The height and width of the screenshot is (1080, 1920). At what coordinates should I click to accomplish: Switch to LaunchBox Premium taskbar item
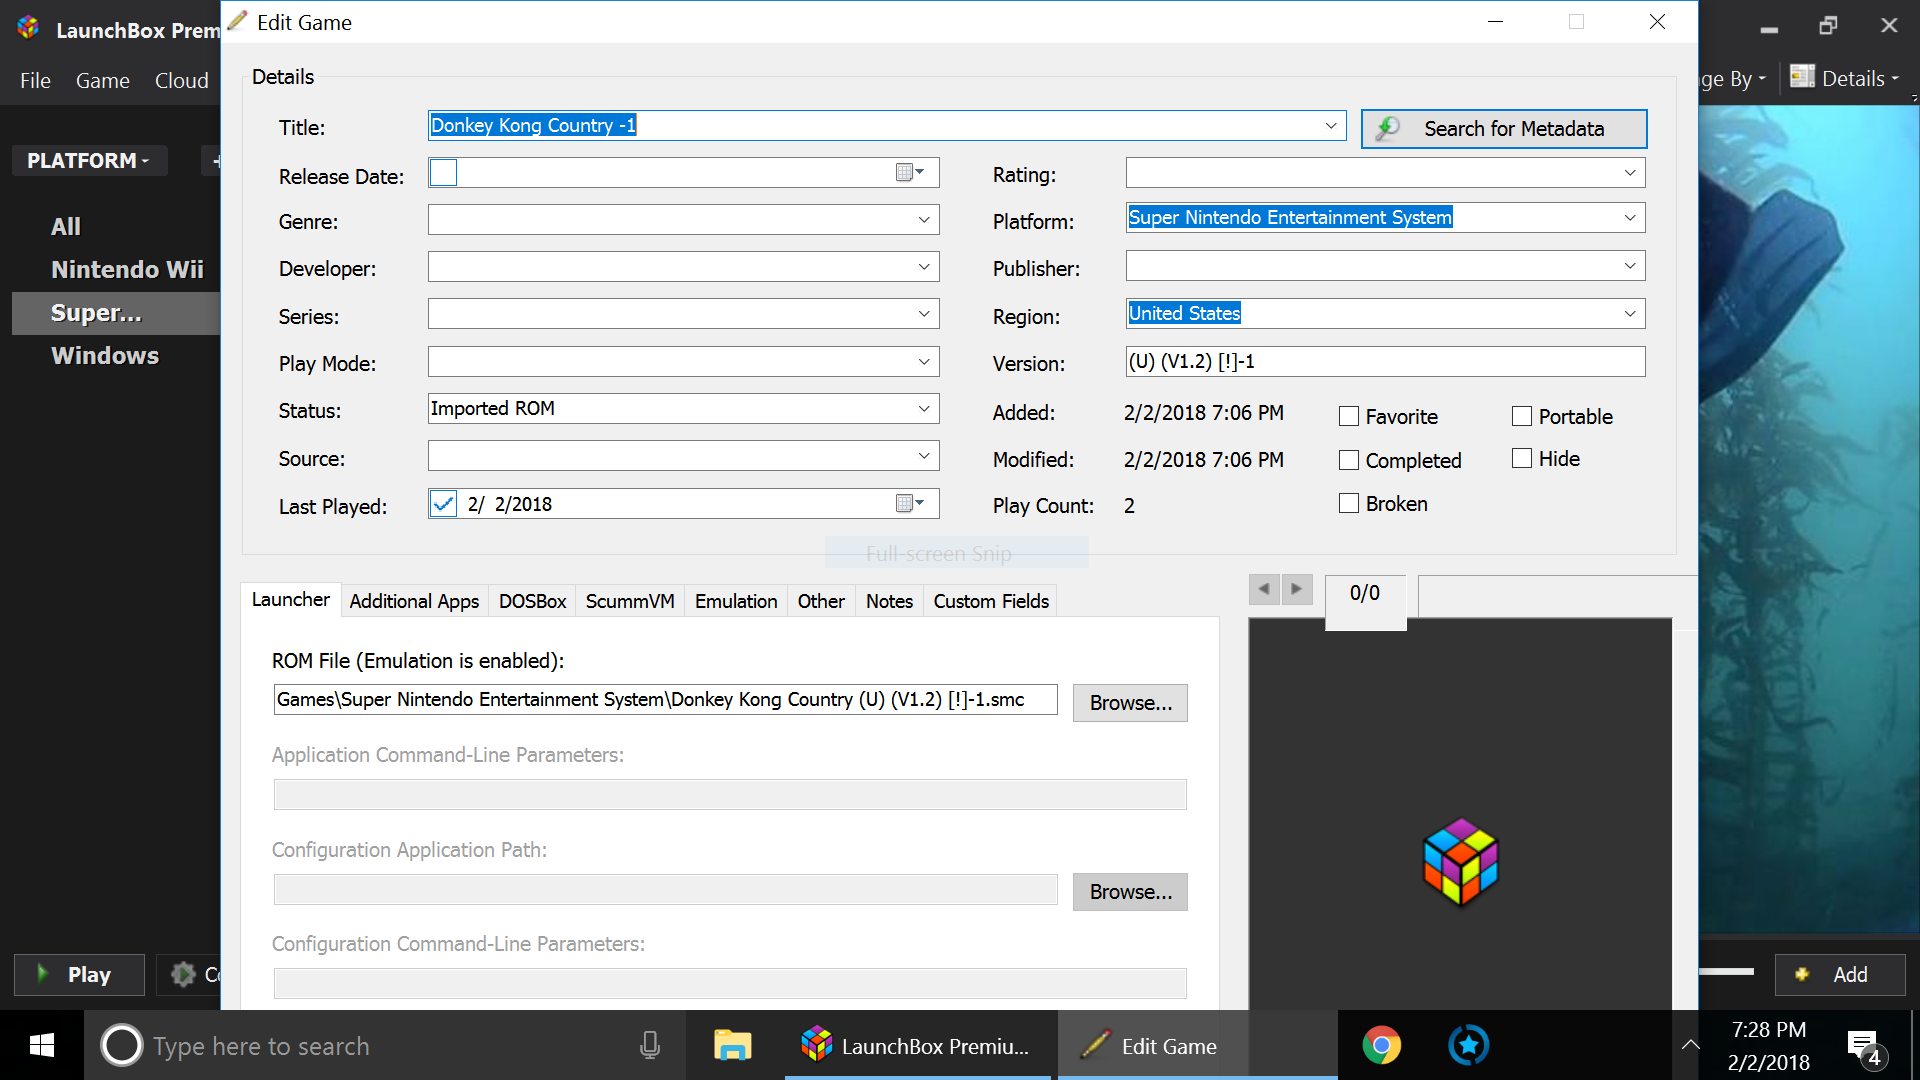point(917,1046)
